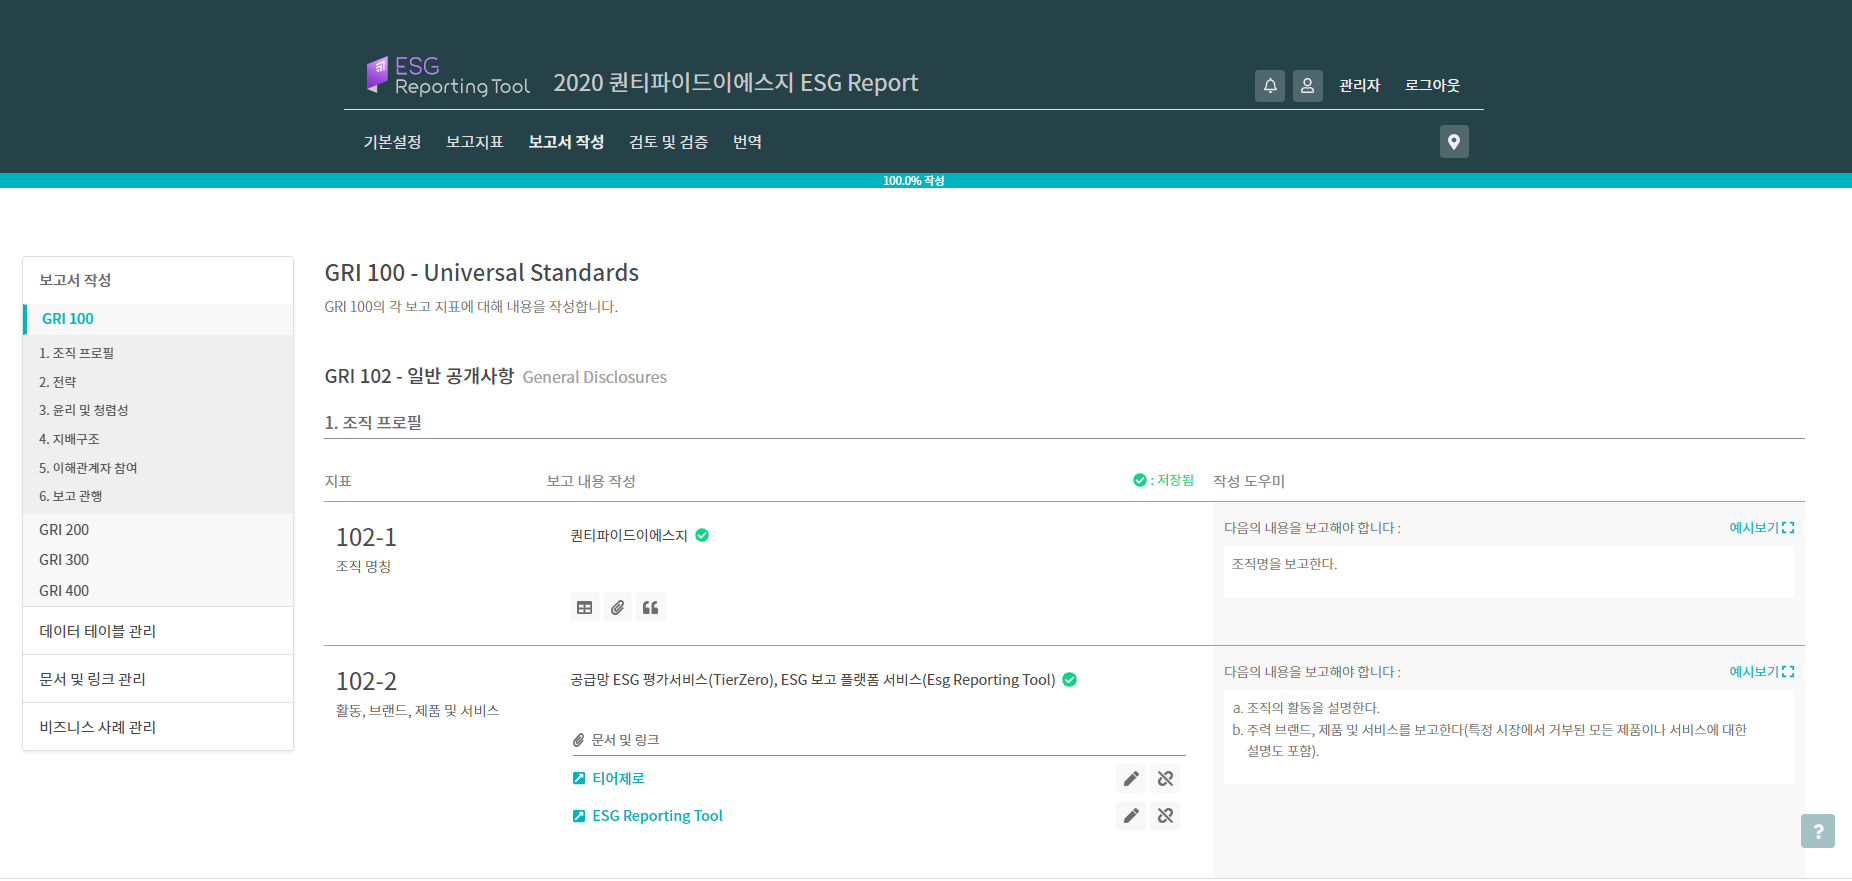The image size is (1852, 881).
Task: Click the location pin icon
Action: (1453, 142)
